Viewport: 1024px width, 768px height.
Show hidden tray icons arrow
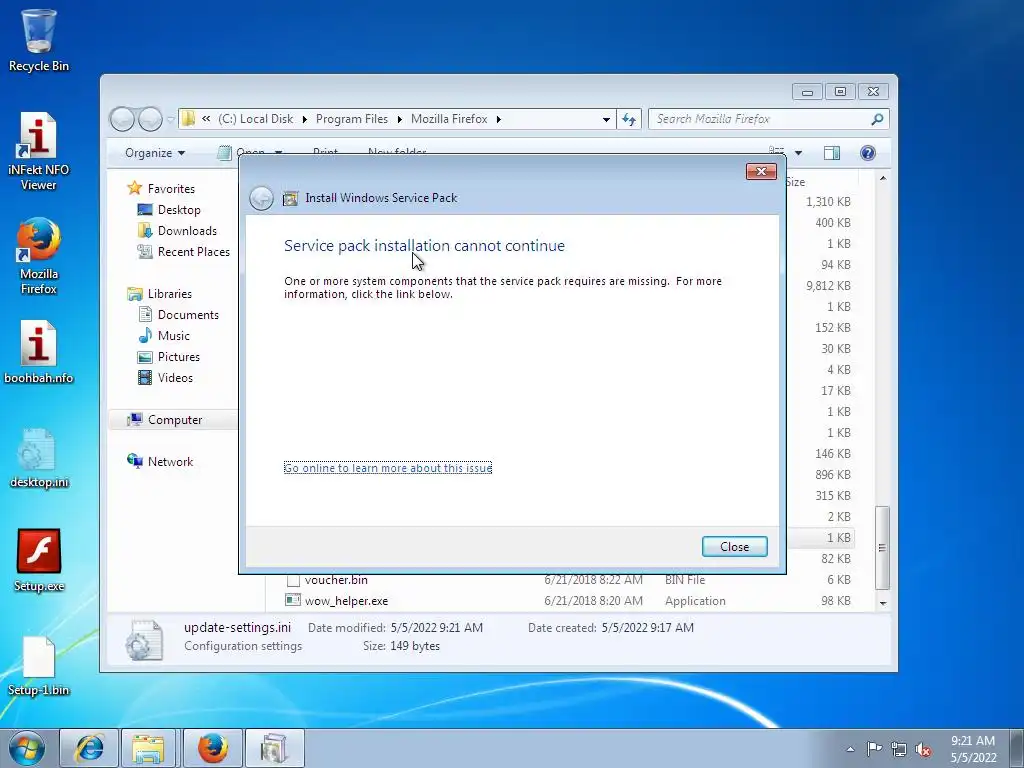(850, 749)
